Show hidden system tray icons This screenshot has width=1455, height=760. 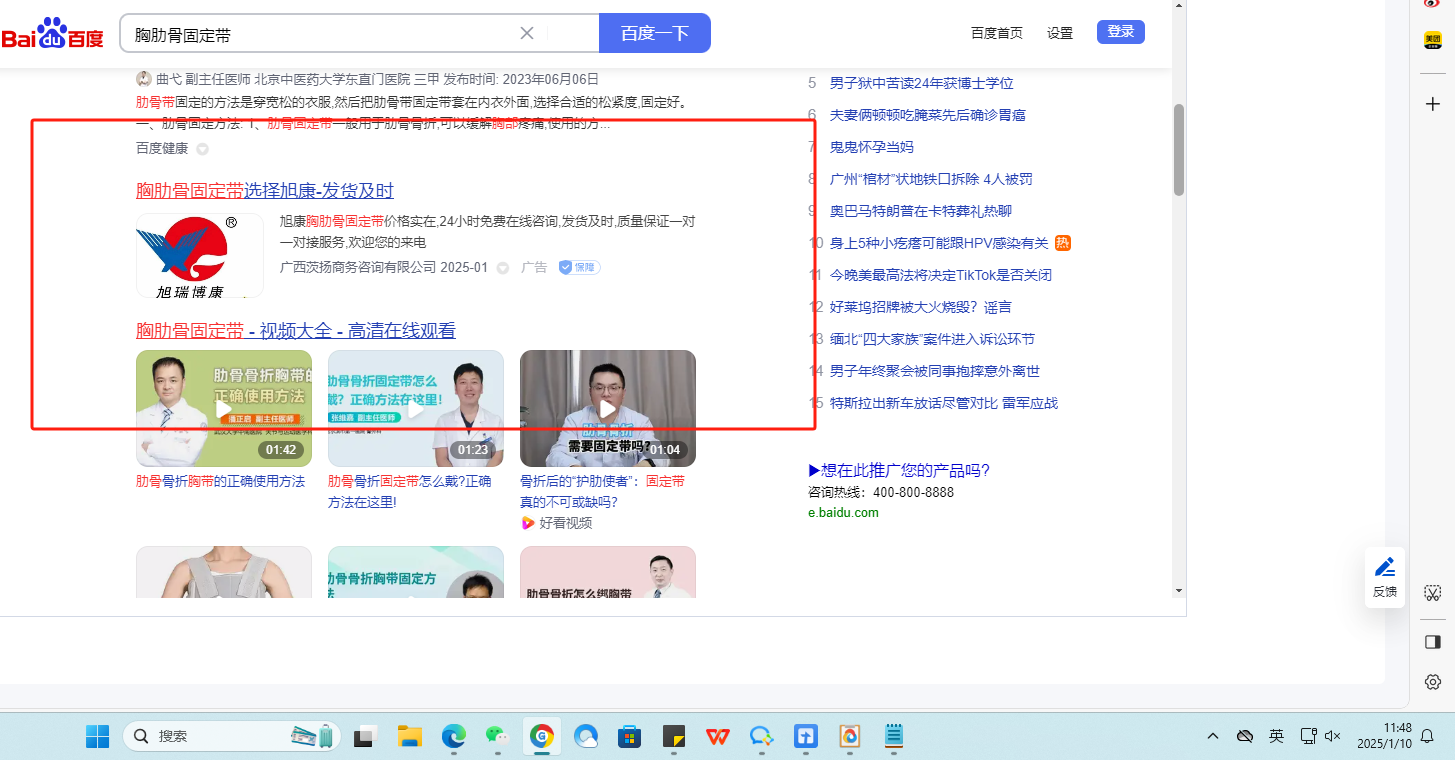point(1212,736)
